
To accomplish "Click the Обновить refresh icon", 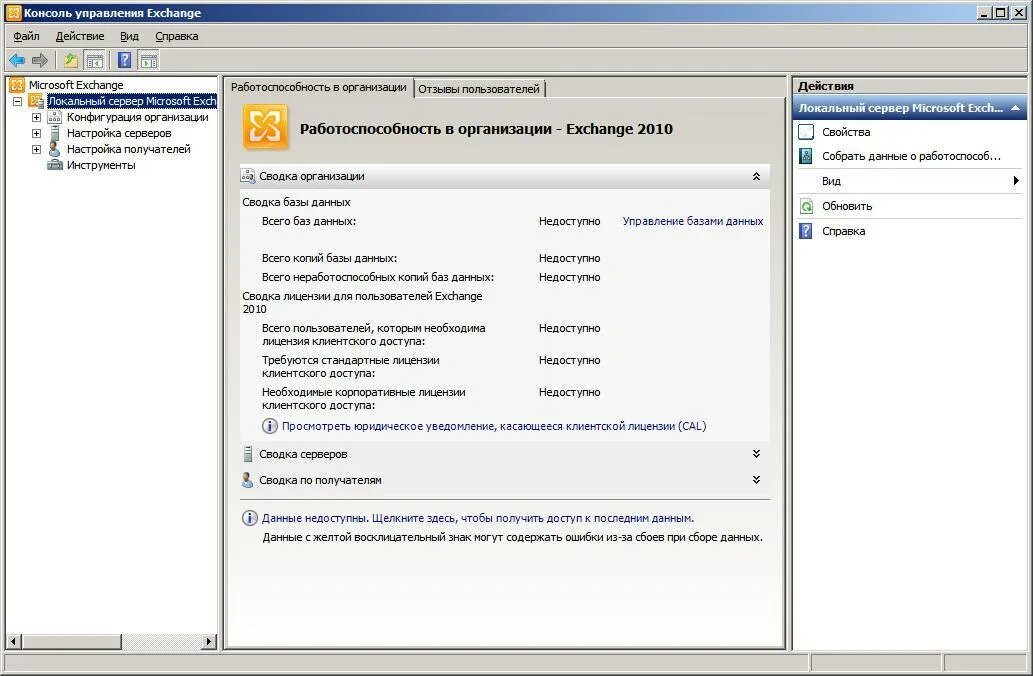I will click(x=806, y=206).
